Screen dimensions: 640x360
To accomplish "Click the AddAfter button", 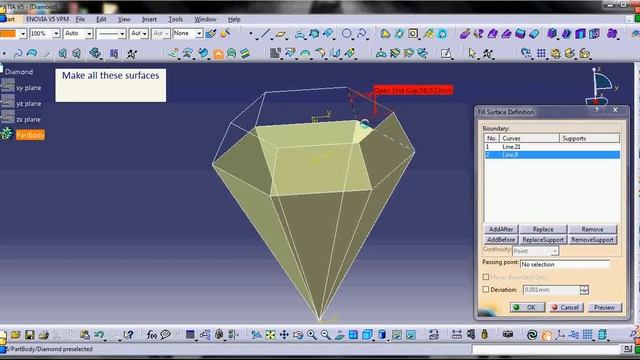I will coord(501,229).
